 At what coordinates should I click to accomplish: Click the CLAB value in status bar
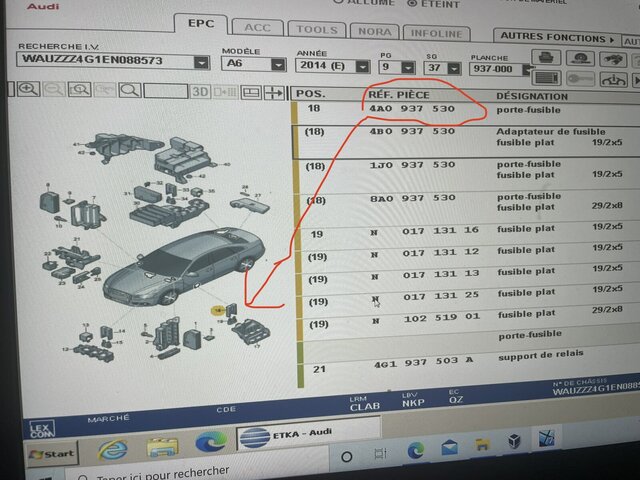coord(365,407)
